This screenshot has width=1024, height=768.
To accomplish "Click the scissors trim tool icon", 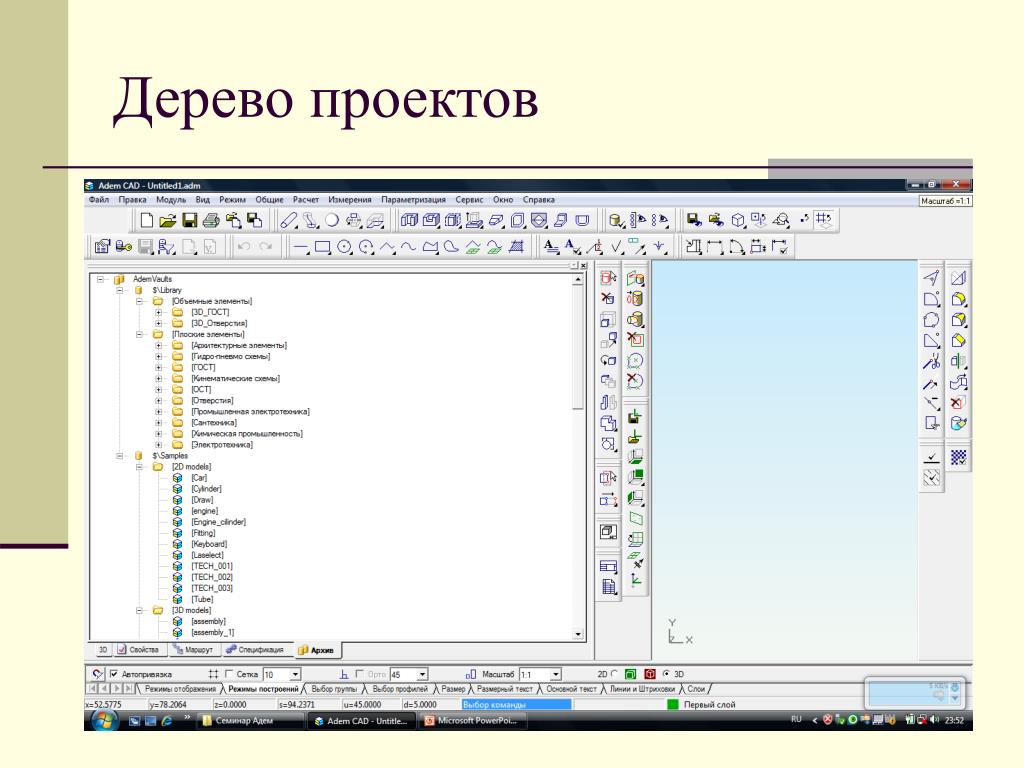I will (931, 361).
